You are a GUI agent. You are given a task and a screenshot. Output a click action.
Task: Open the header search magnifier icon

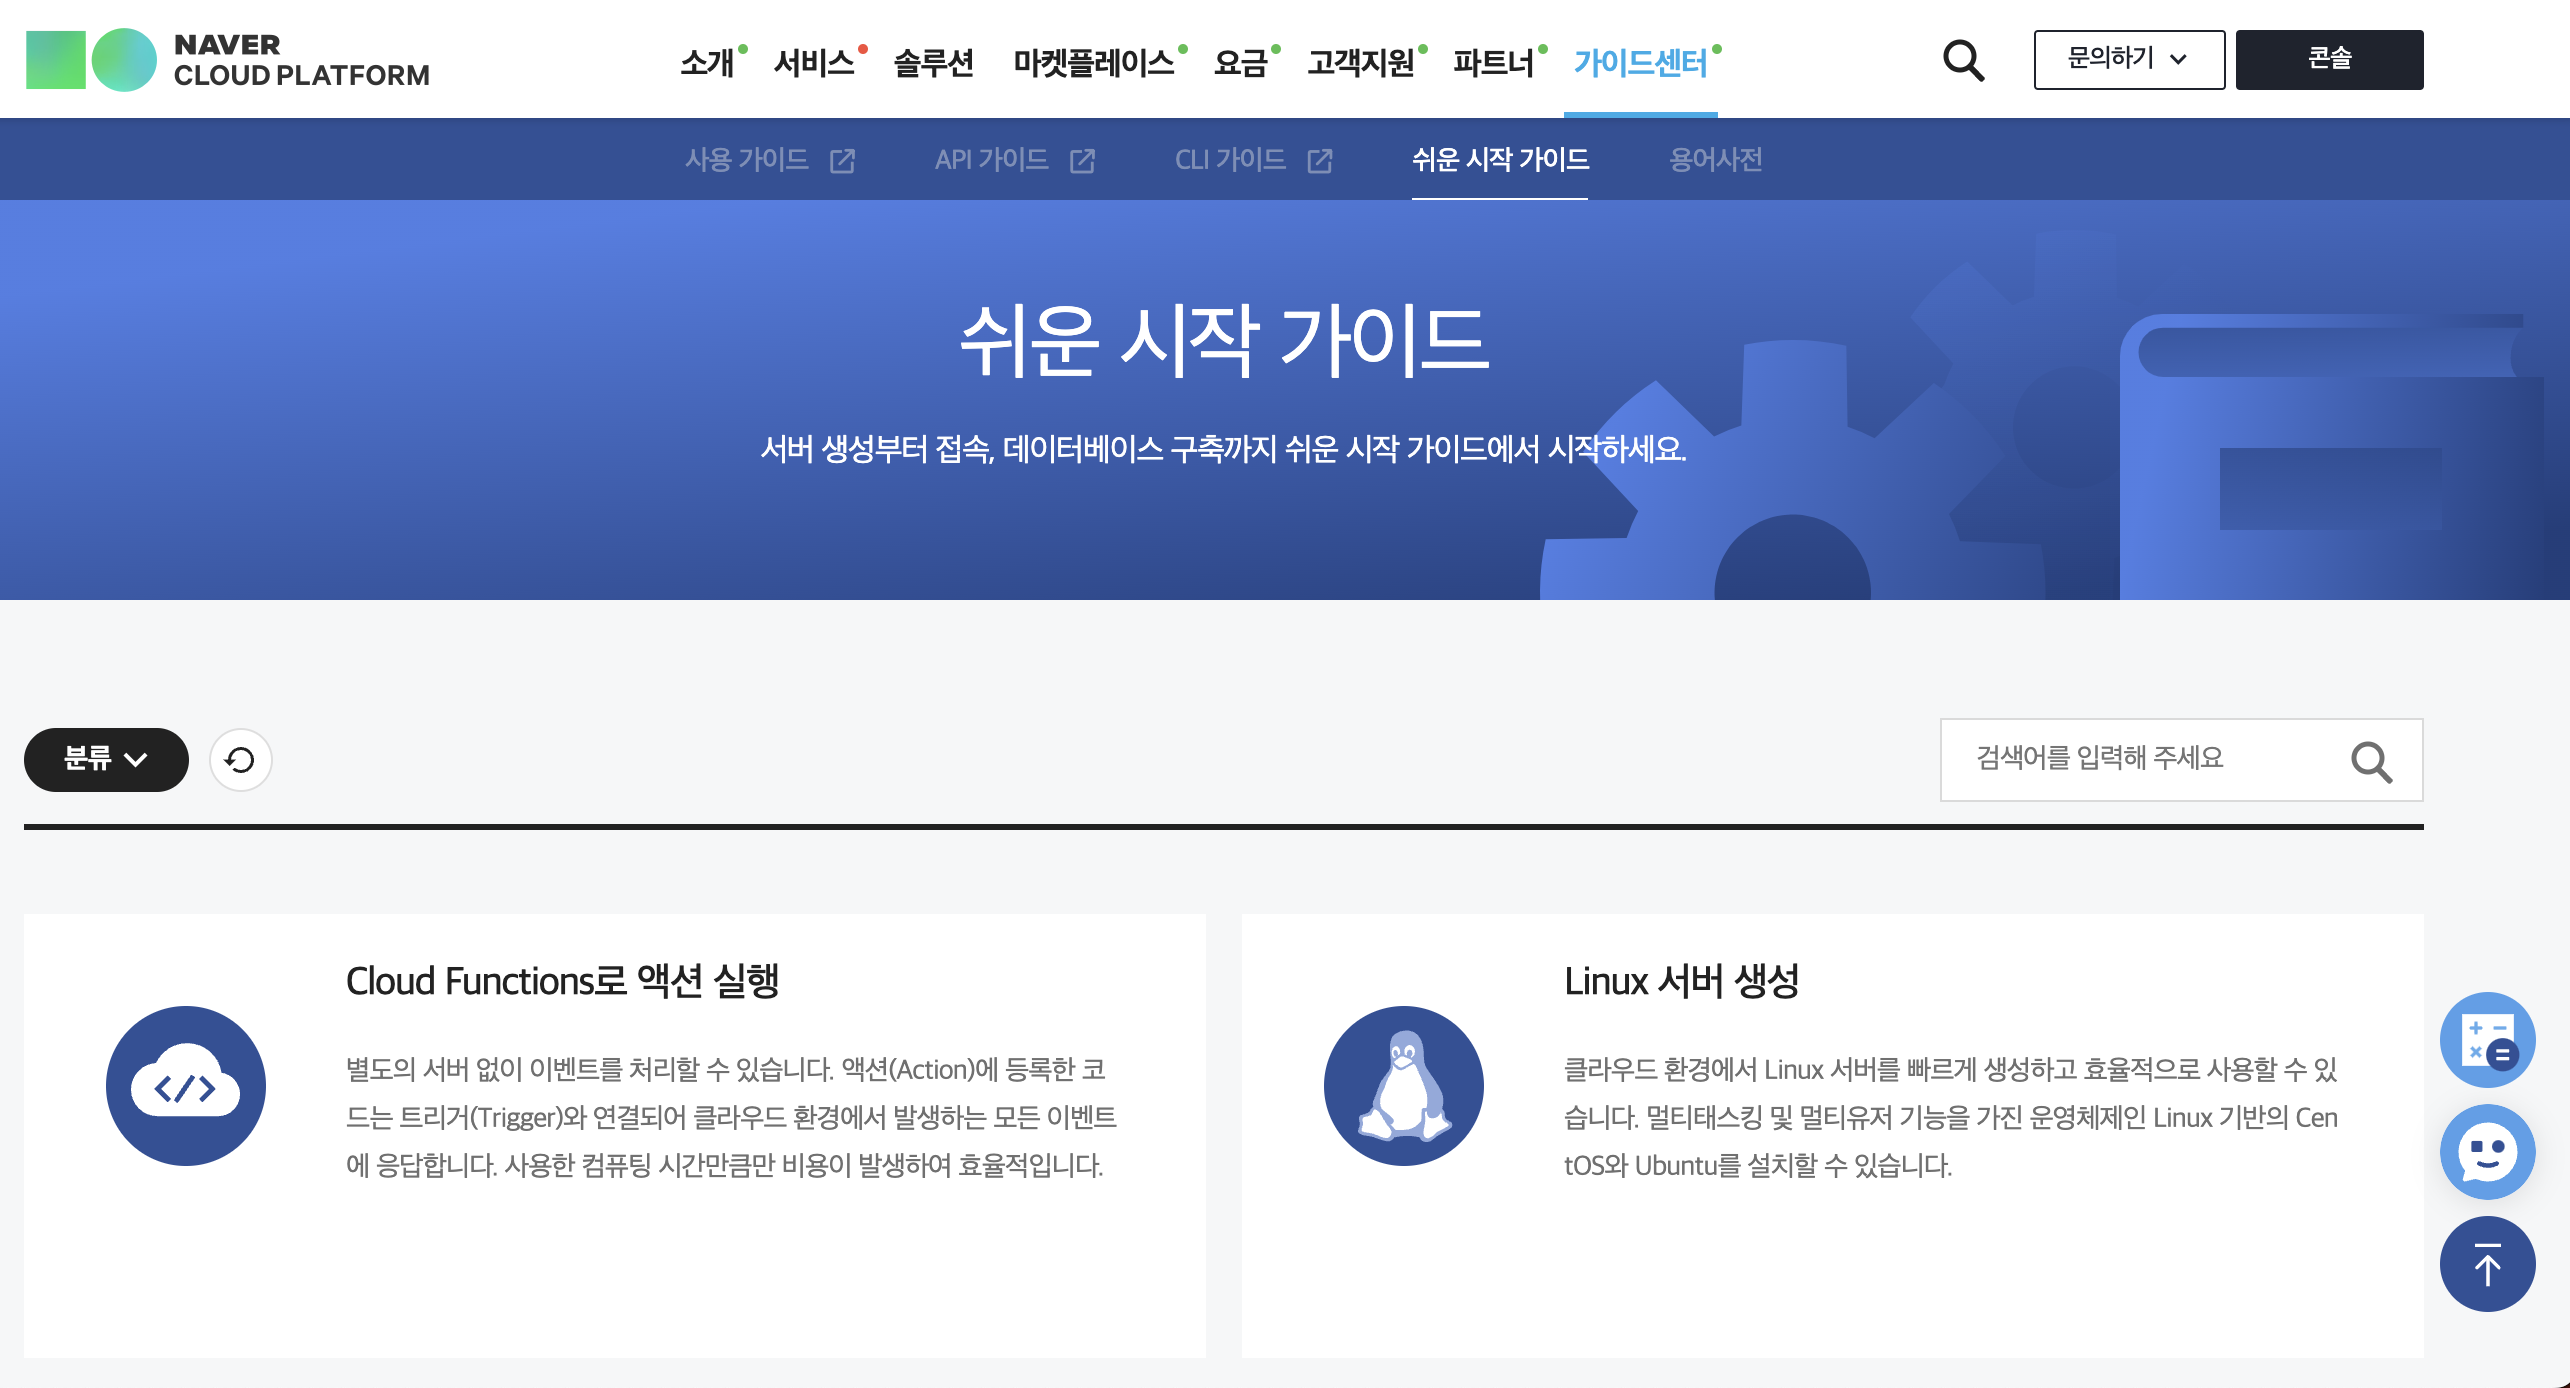1963,61
